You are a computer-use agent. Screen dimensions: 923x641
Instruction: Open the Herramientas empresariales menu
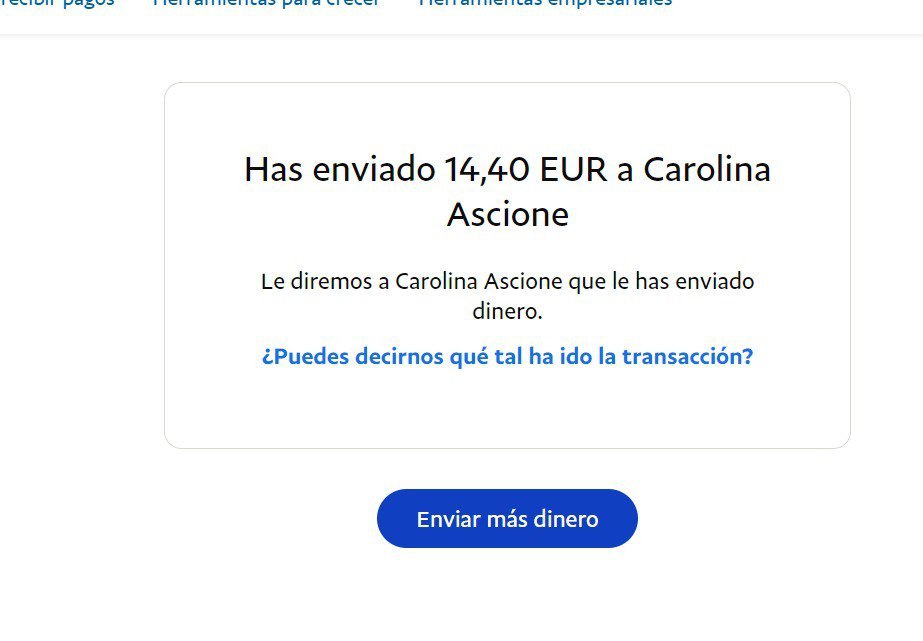[545, 3]
